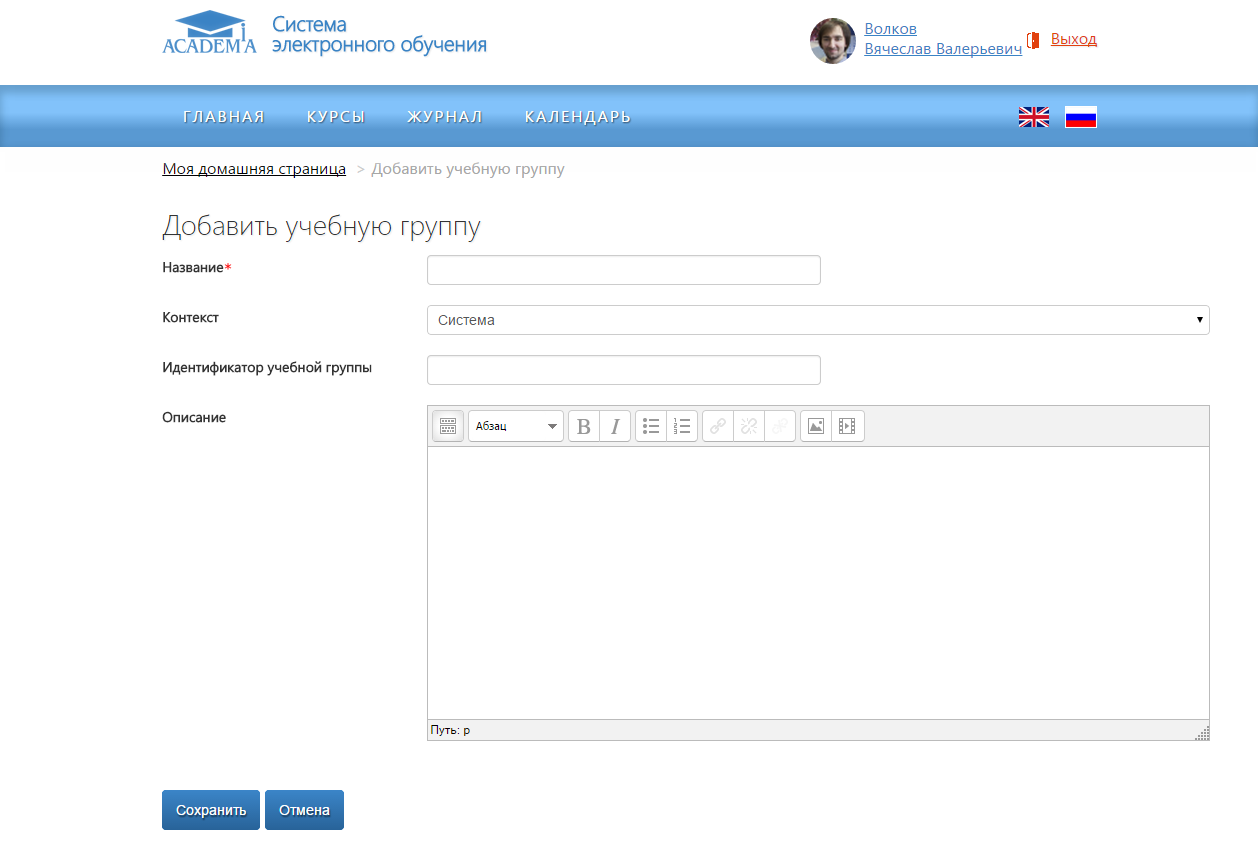Click the Название input field
The width and height of the screenshot is (1258, 854).
pos(623,270)
